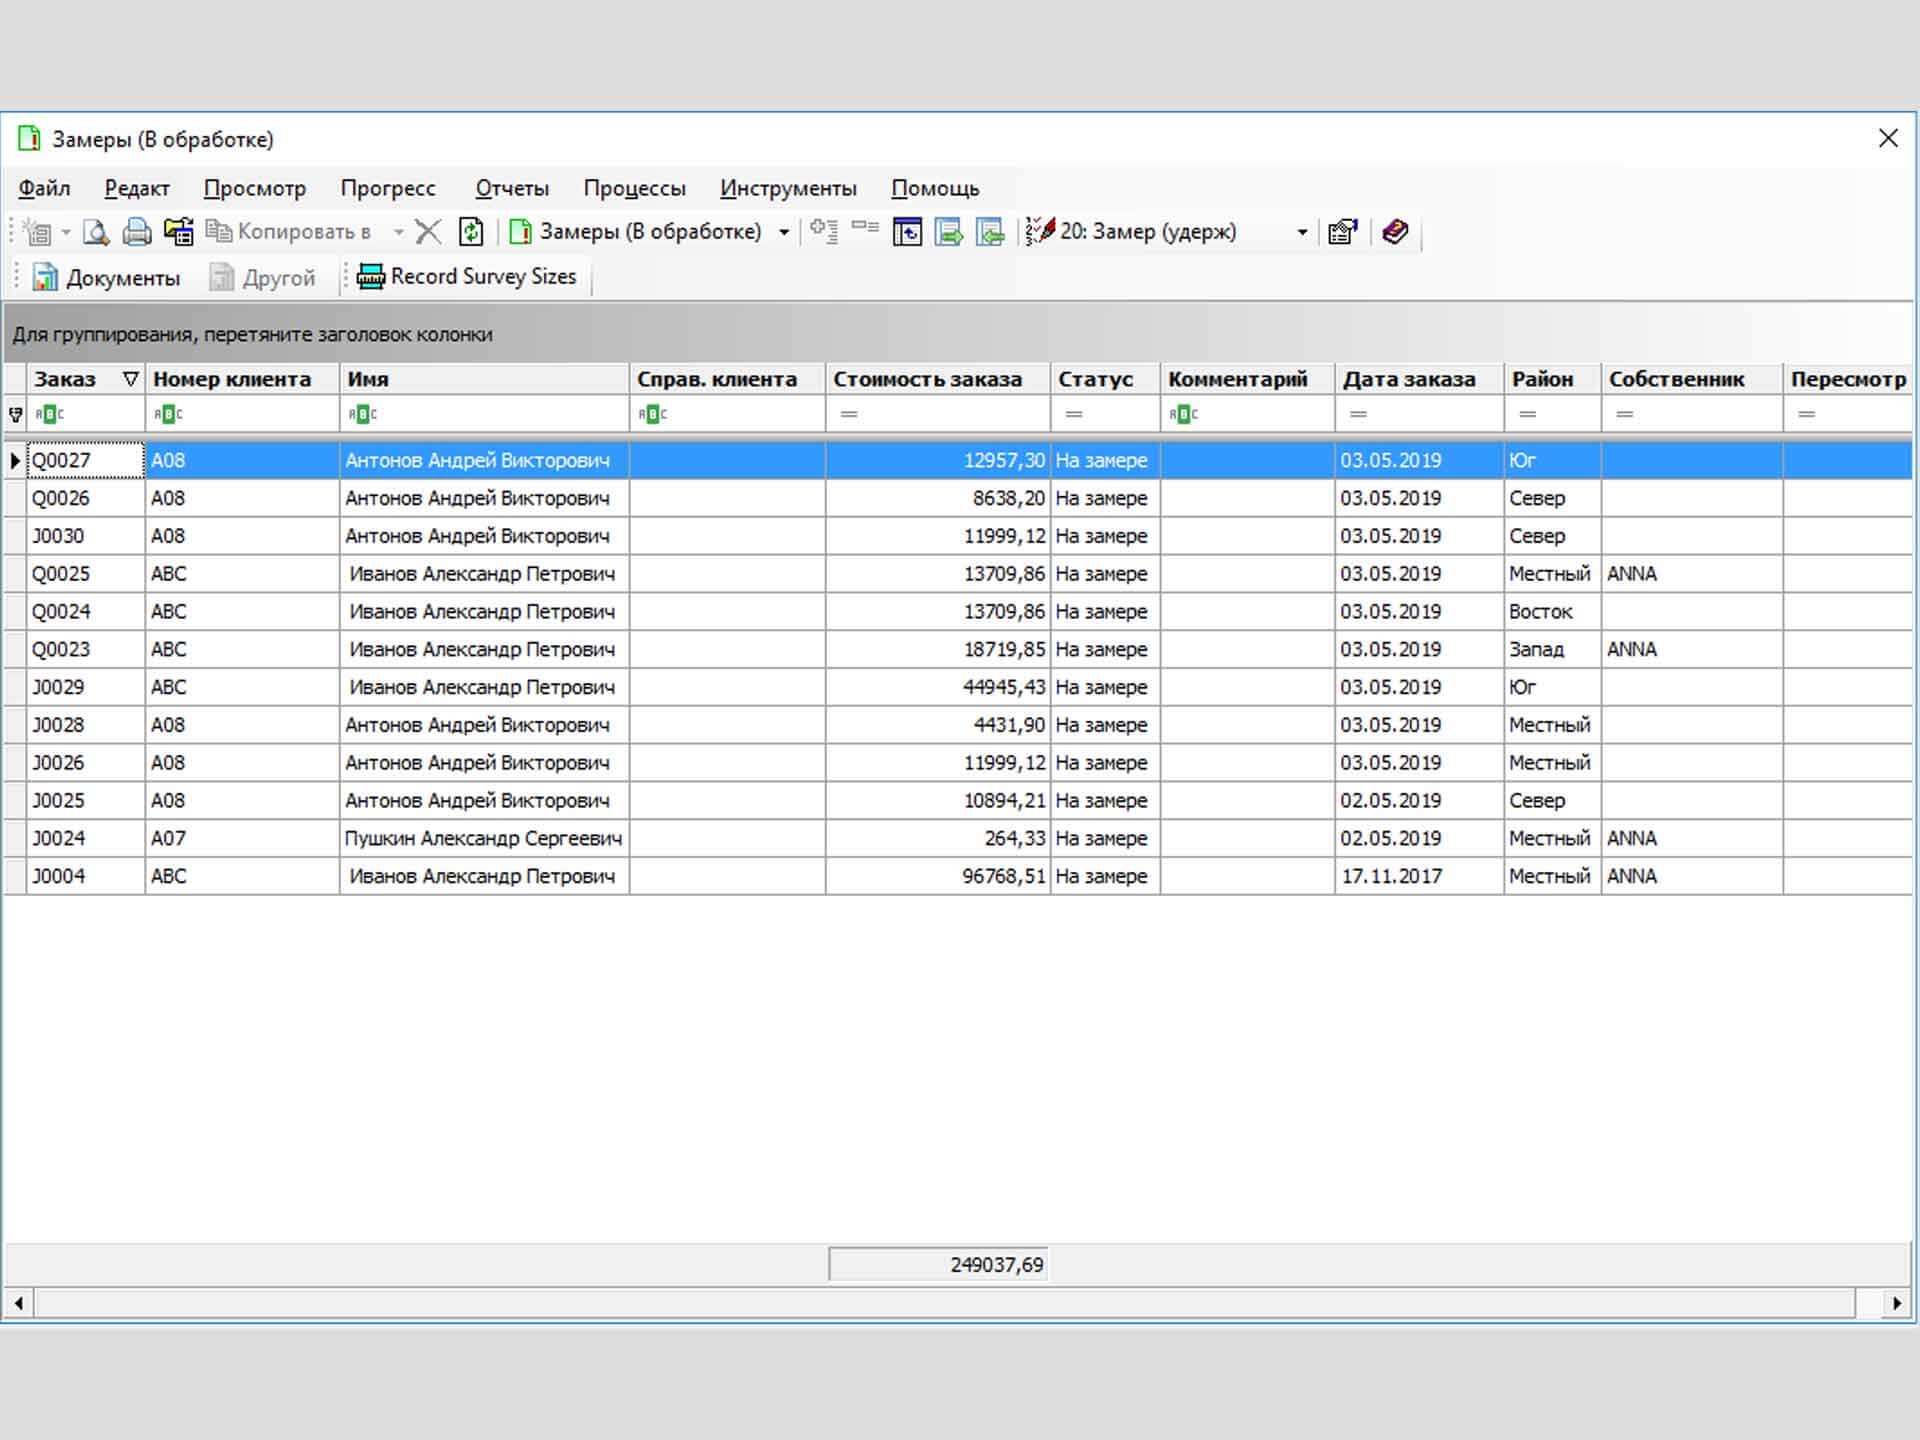Click the green arrow export icon
Viewport: 1920px width, 1440px height.
tap(948, 232)
